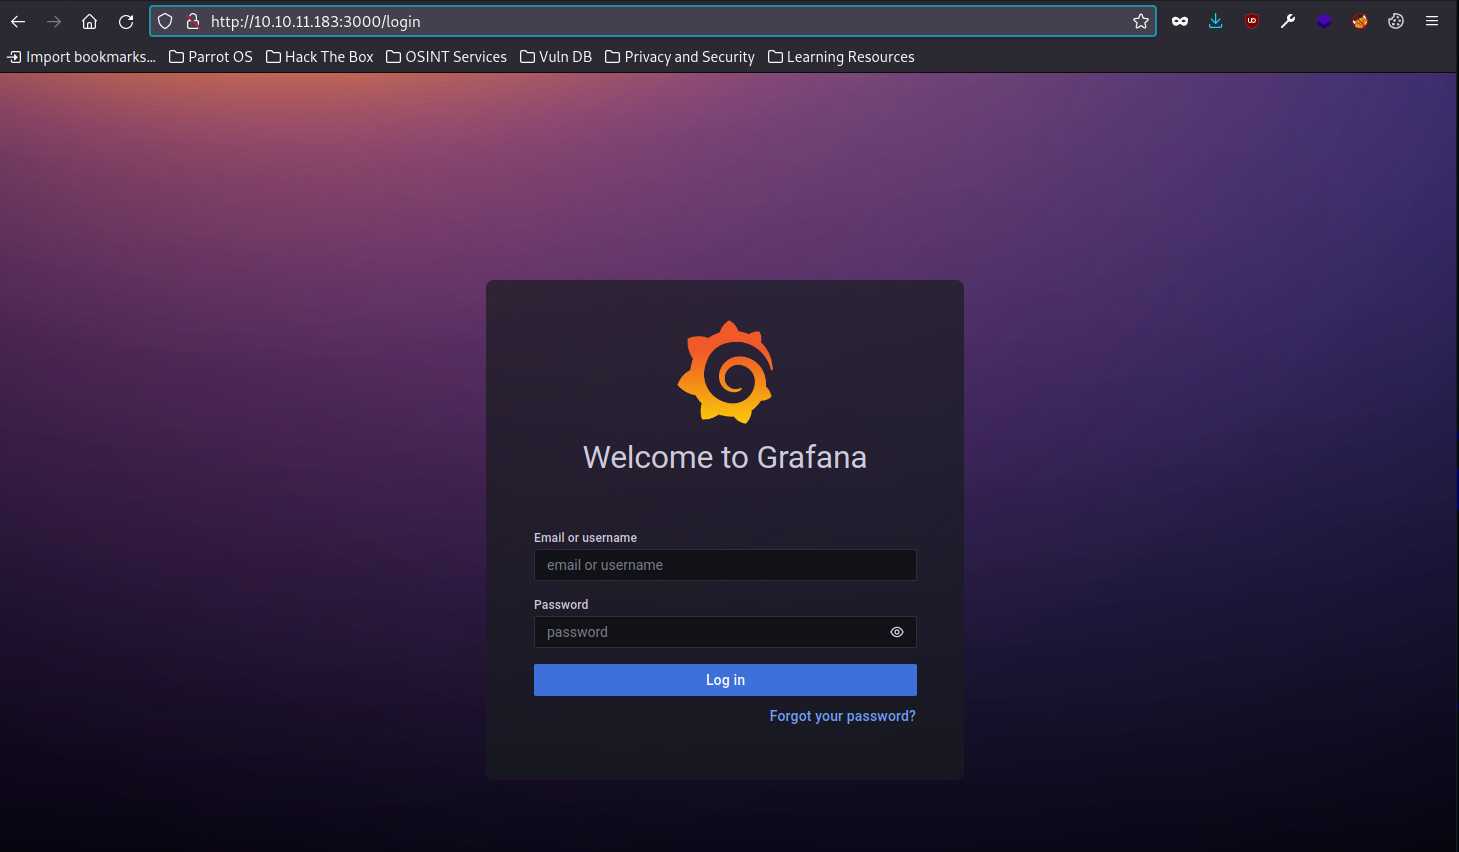Click the tracking protection shield icon
Image resolution: width=1459 pixels, height=852 pixels.
[166, 21]
